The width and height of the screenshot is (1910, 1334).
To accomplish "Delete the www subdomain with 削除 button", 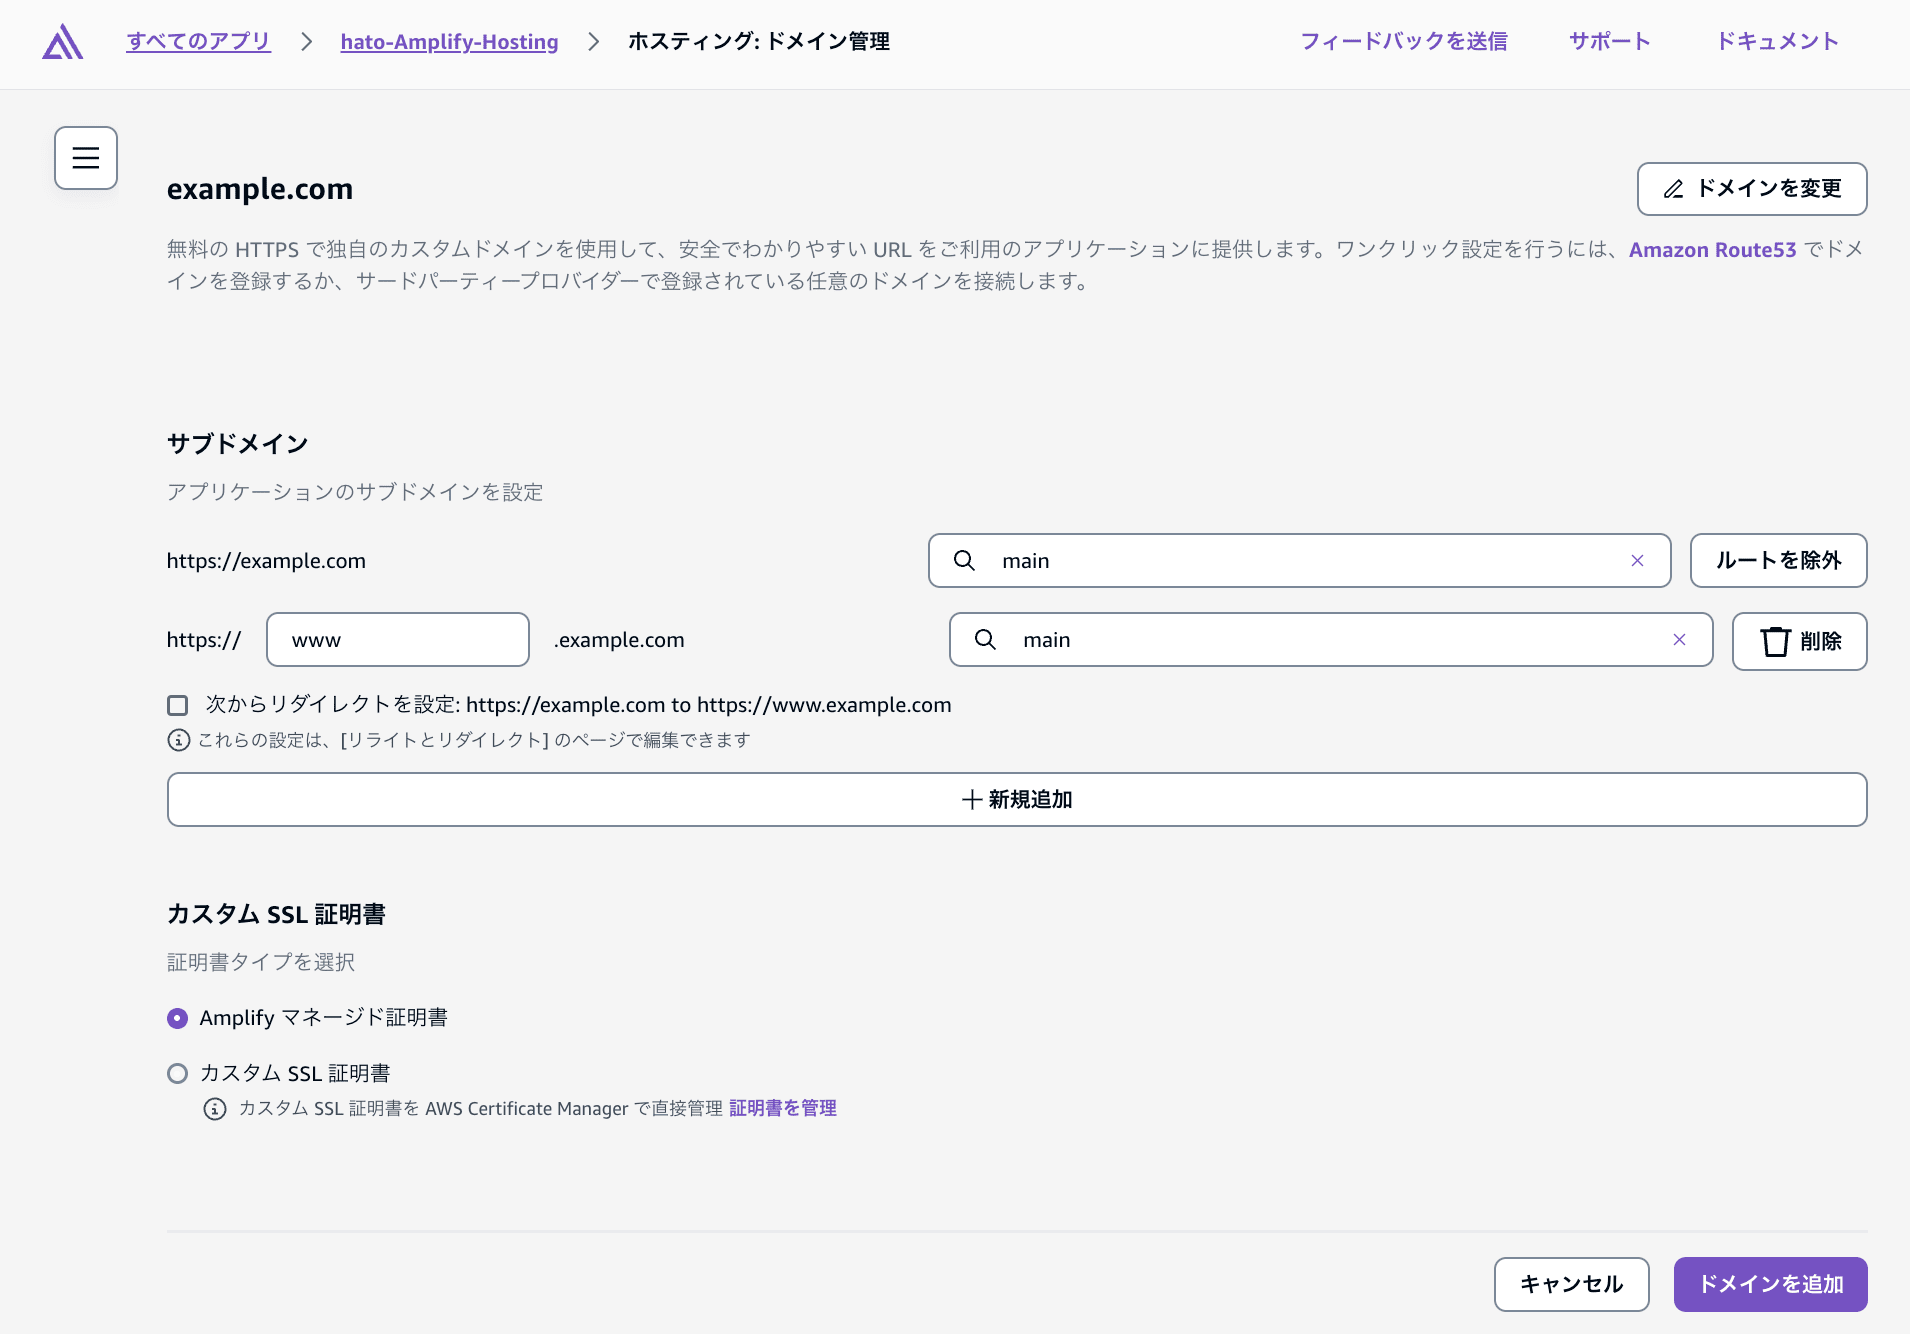I will [x=1799, y=641].
